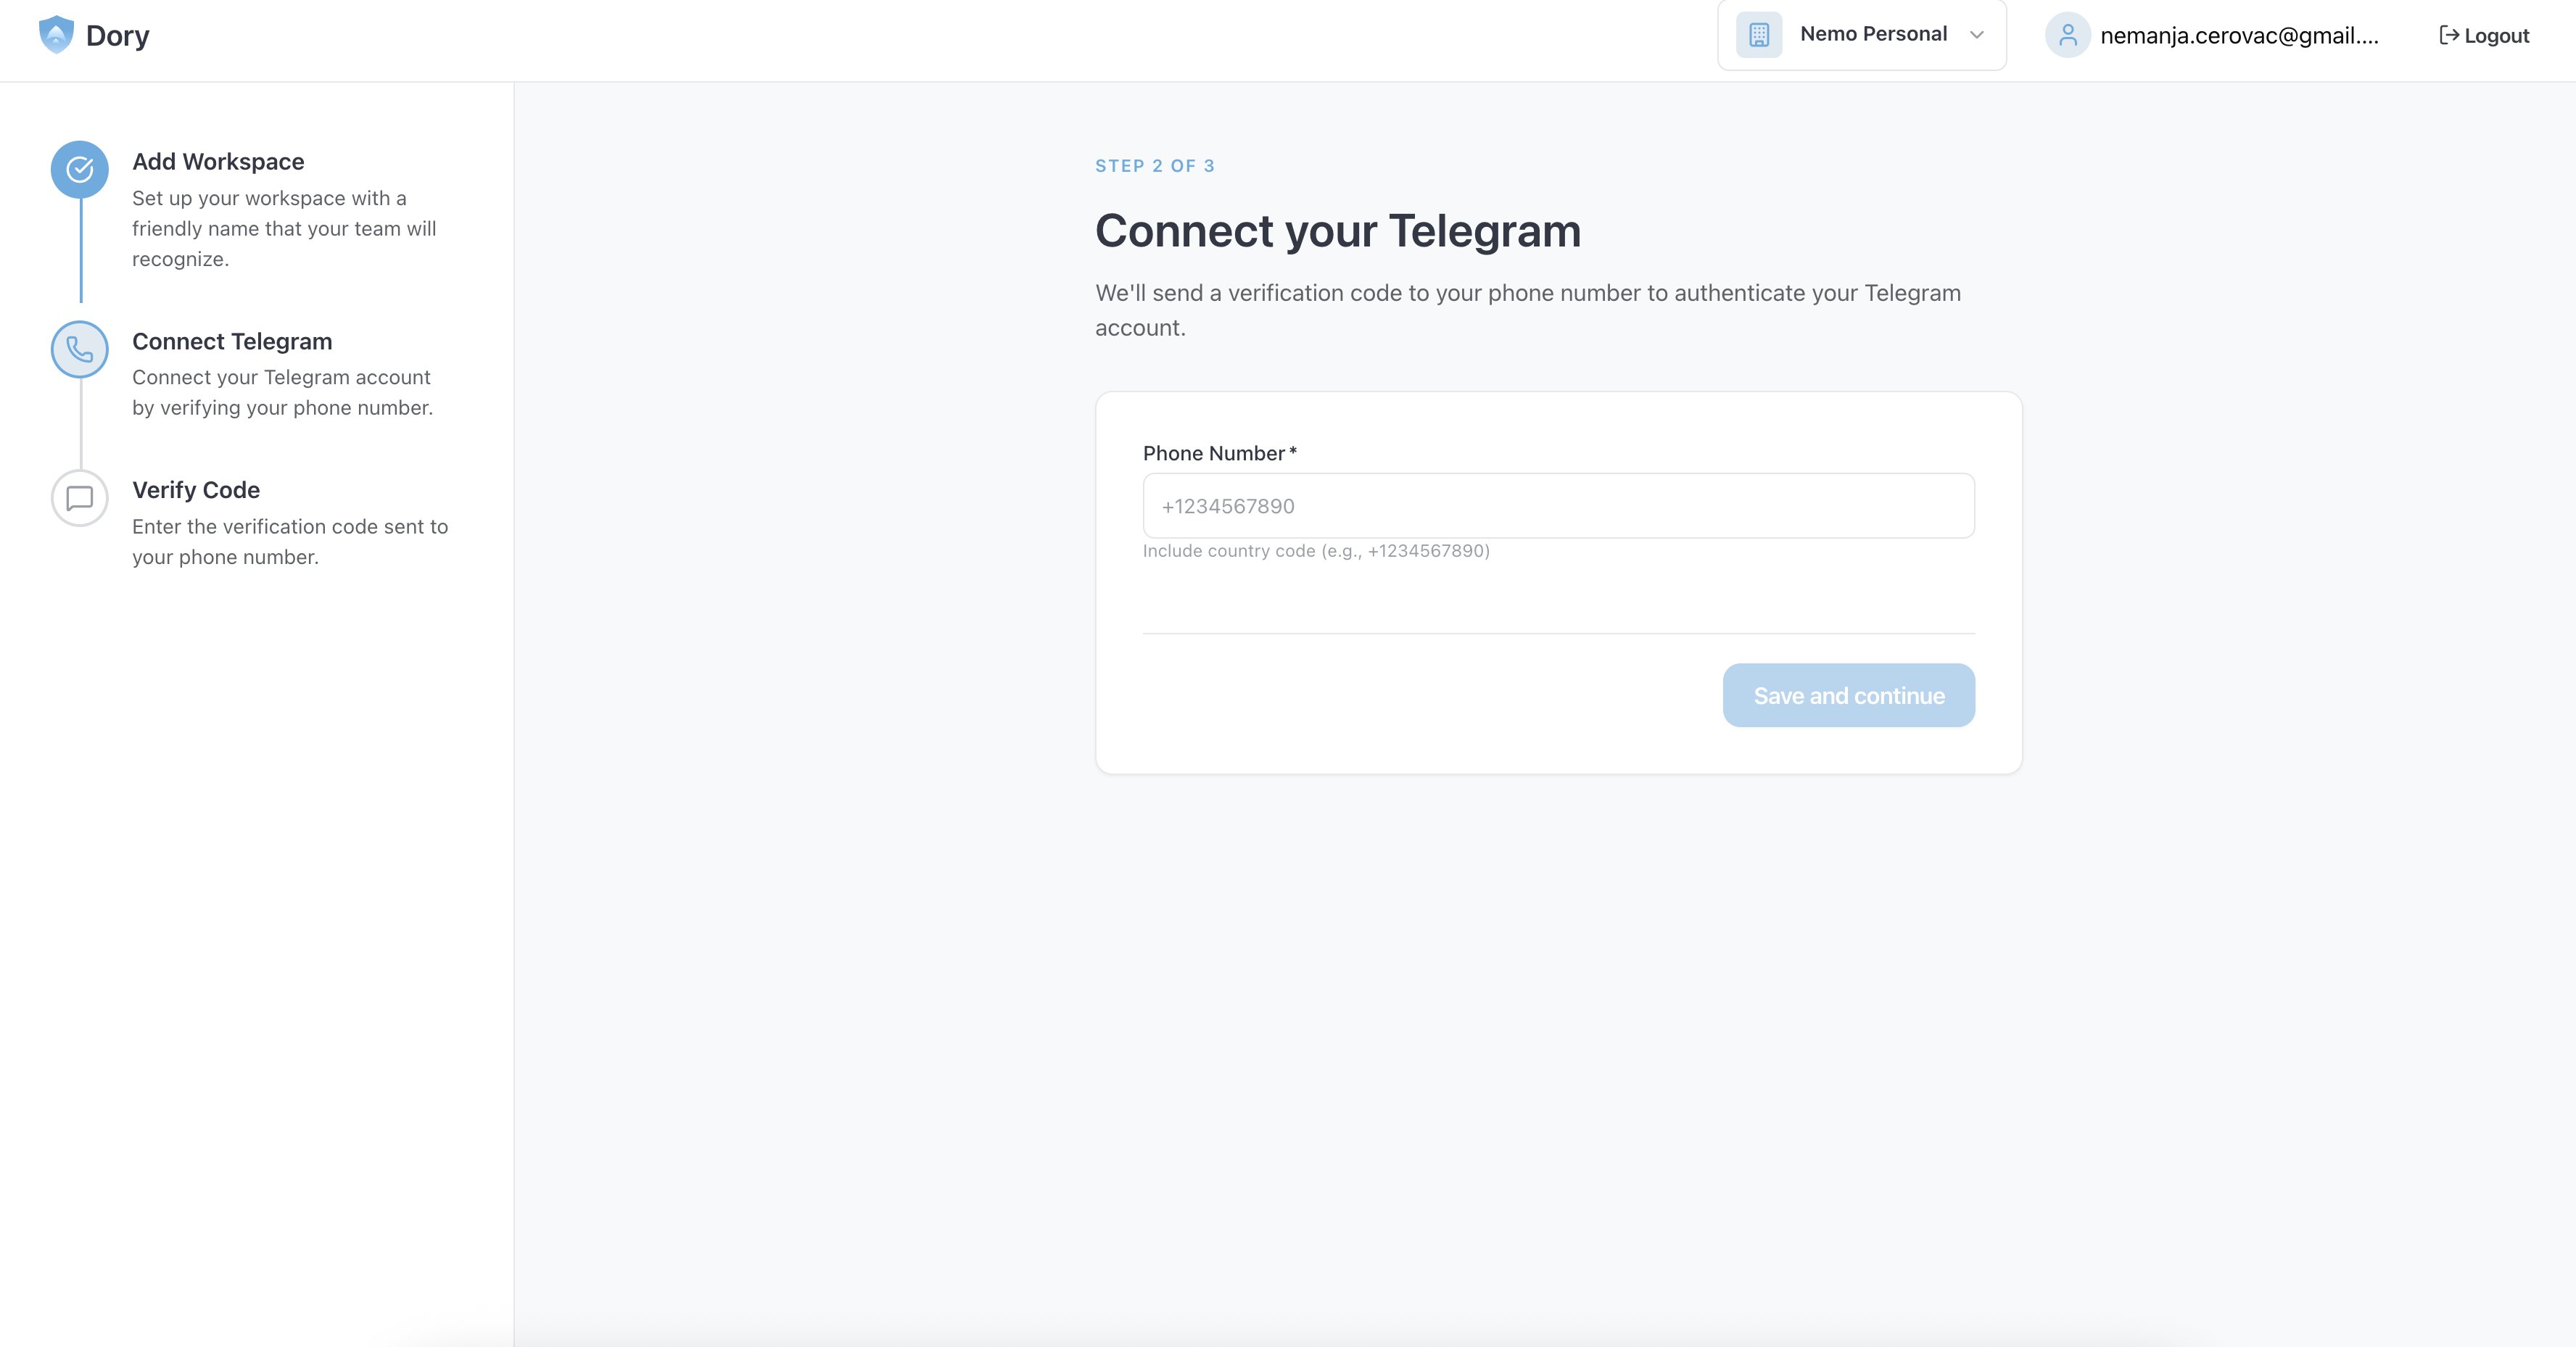Focus the Phone Number input field
The width and height of the screenshot is (2576, 1347).
click(1558, 506)
